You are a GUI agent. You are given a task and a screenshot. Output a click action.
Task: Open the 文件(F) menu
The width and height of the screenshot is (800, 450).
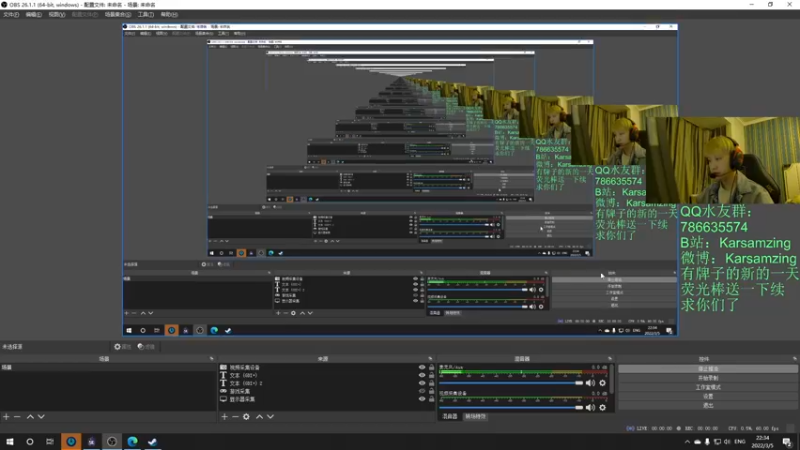(x=11, y=15)
